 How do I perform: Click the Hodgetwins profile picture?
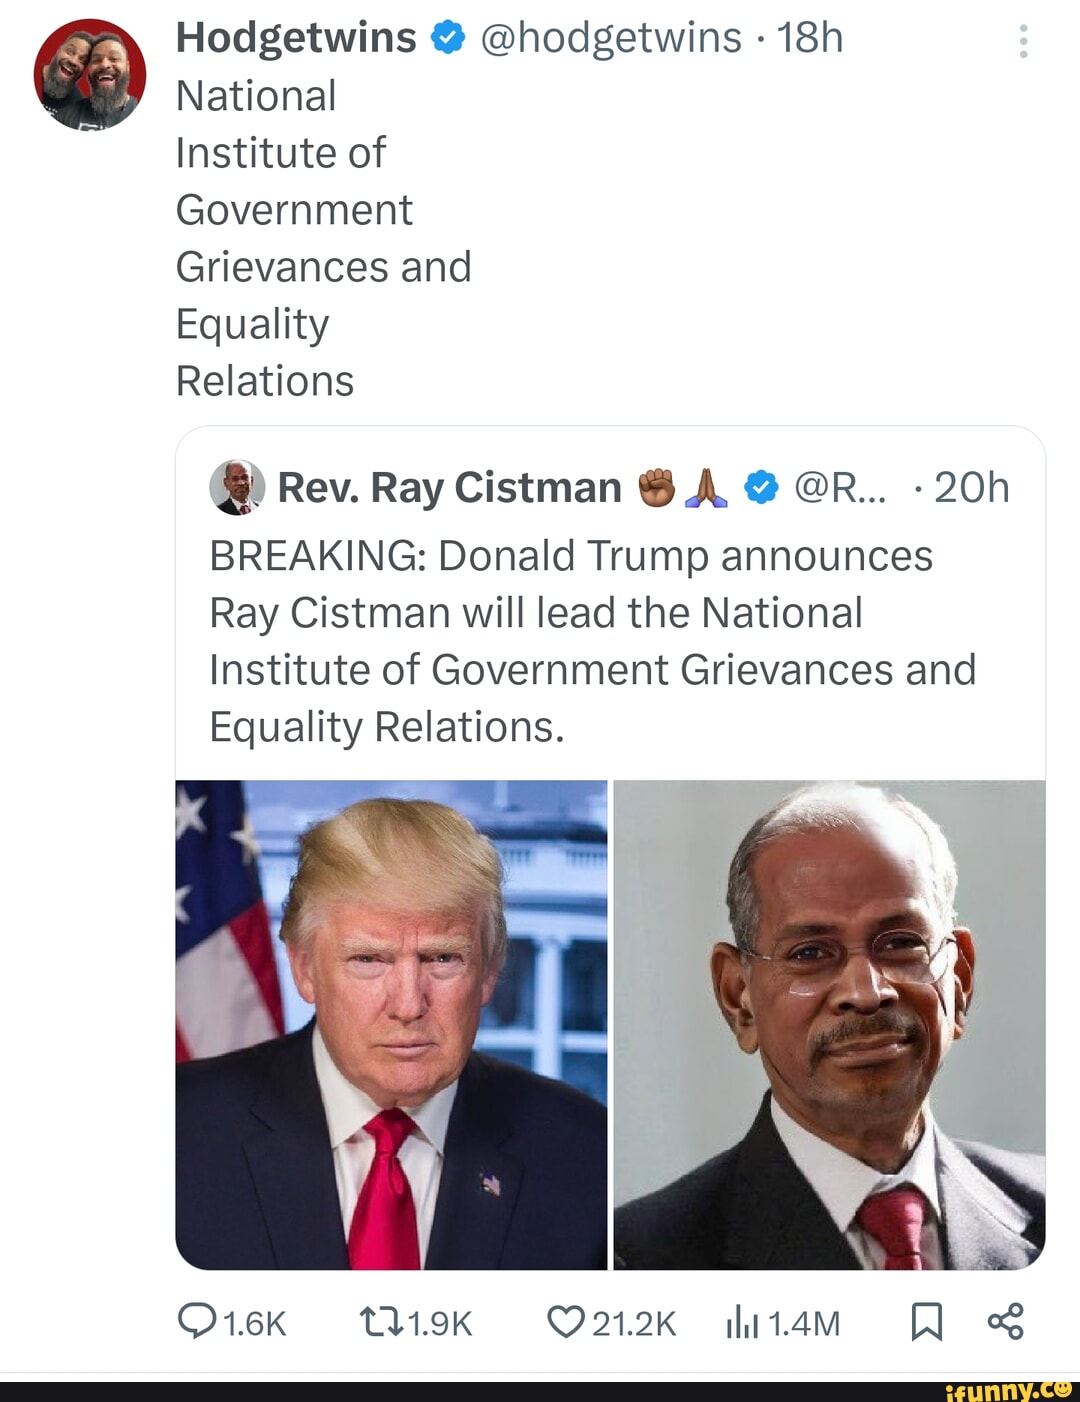[x=92, y=72]
